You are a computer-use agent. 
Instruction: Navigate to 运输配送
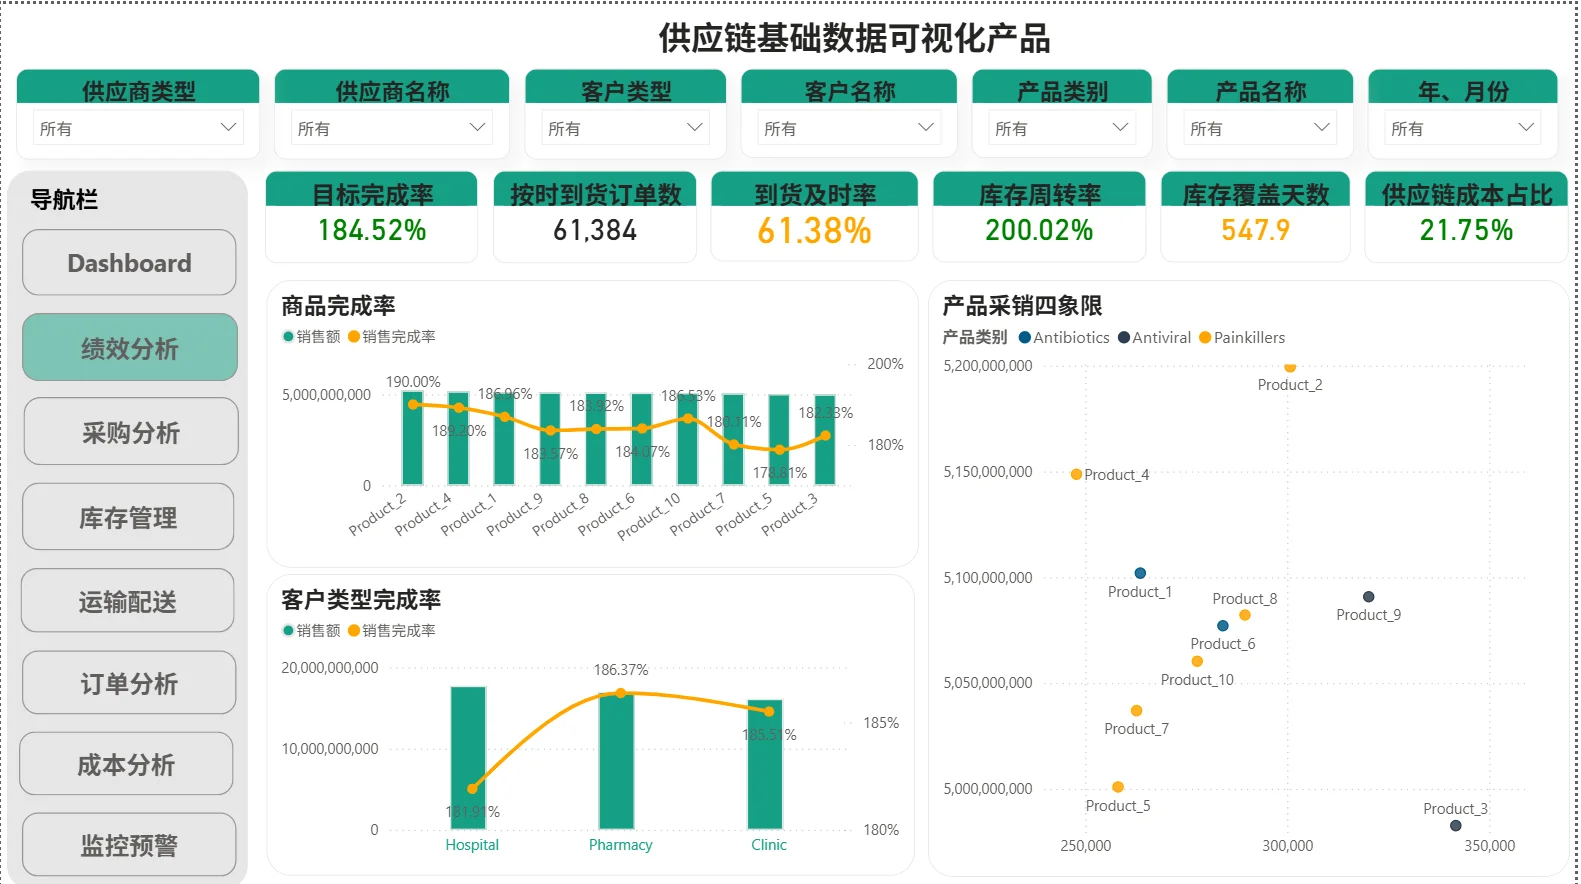click(127, 601)
